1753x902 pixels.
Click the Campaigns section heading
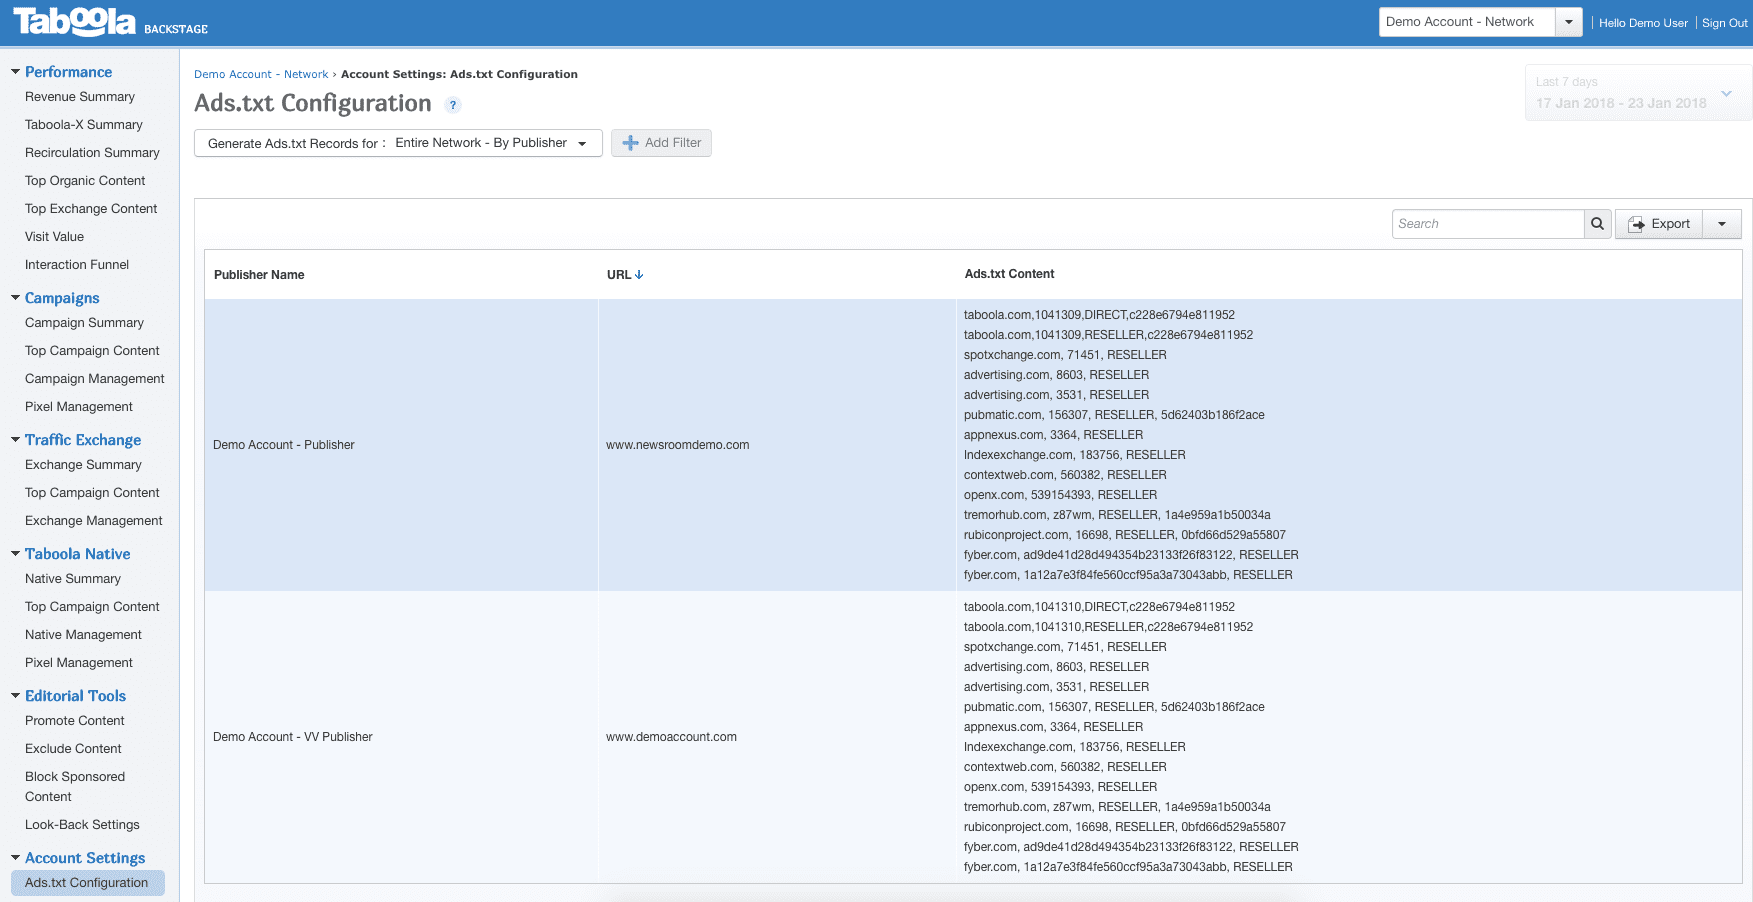point(62,298)
